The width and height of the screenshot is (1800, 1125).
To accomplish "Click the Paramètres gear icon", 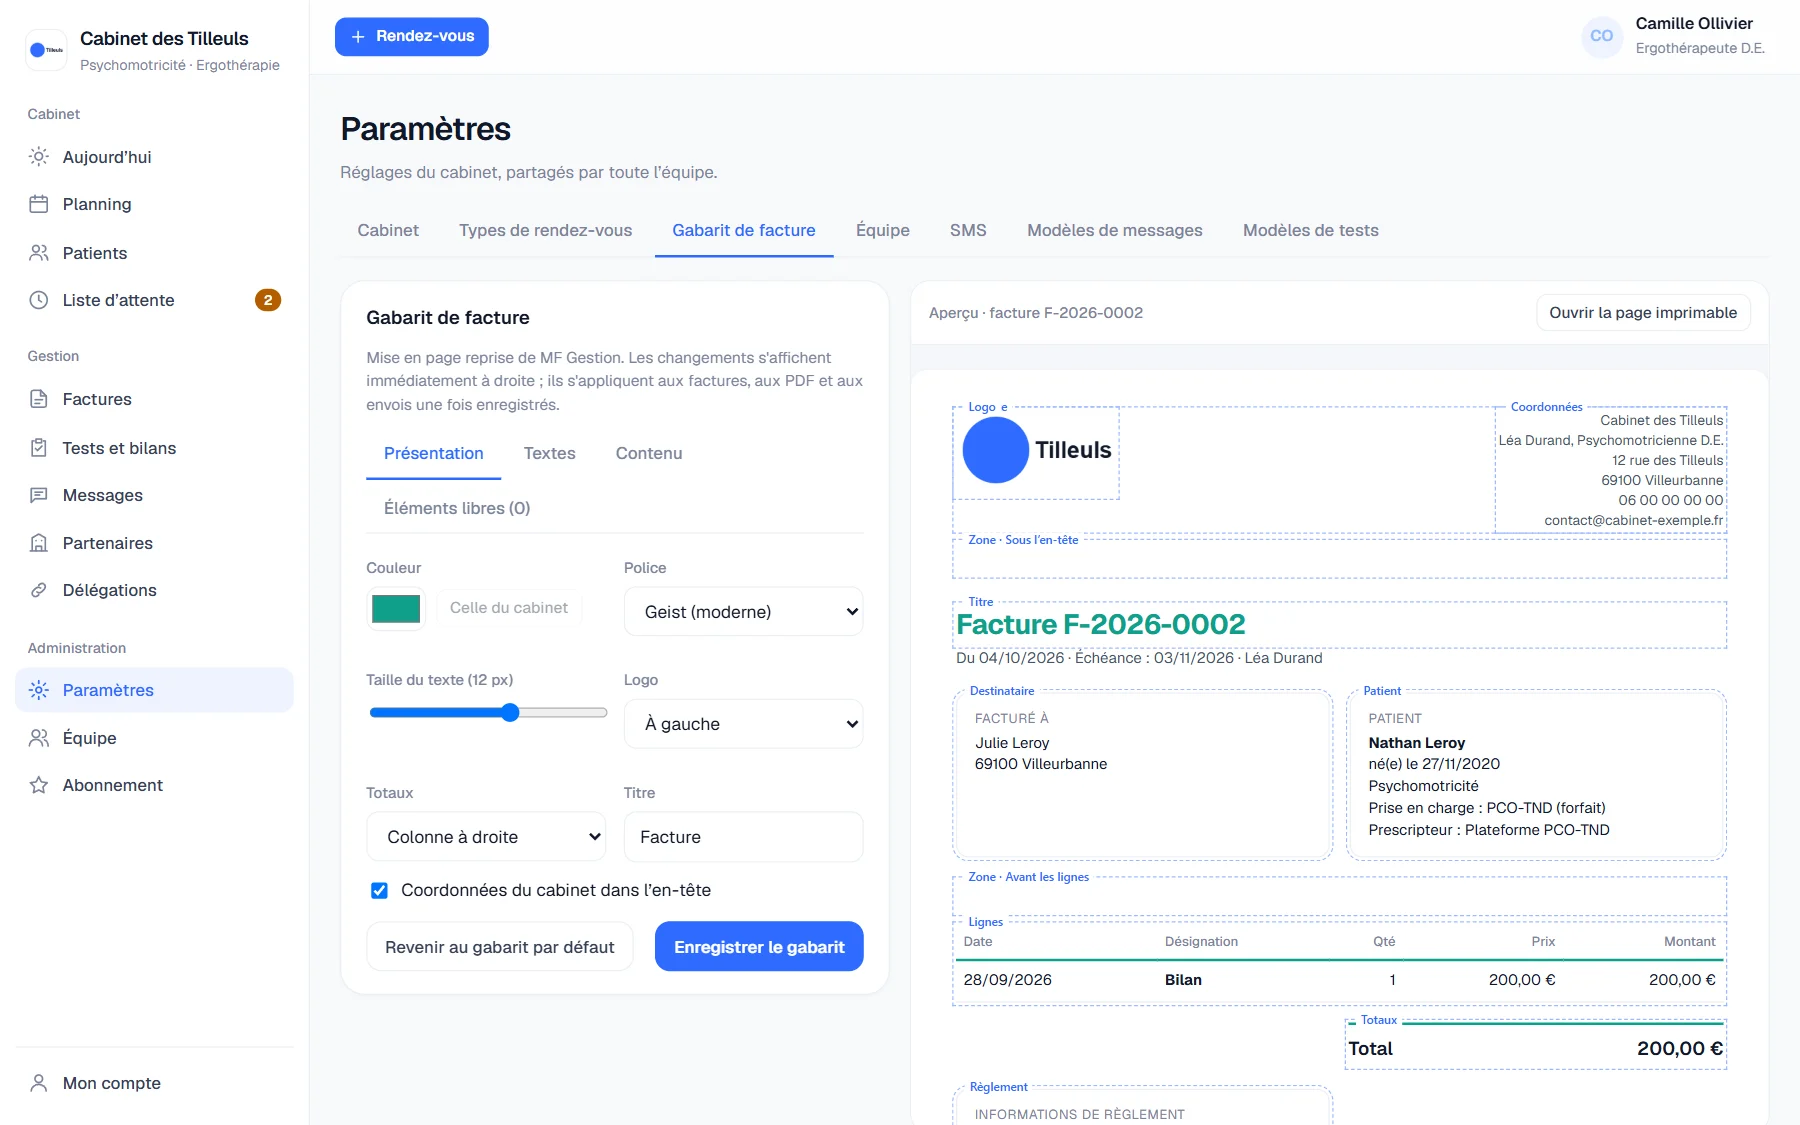I will [39, 690].
